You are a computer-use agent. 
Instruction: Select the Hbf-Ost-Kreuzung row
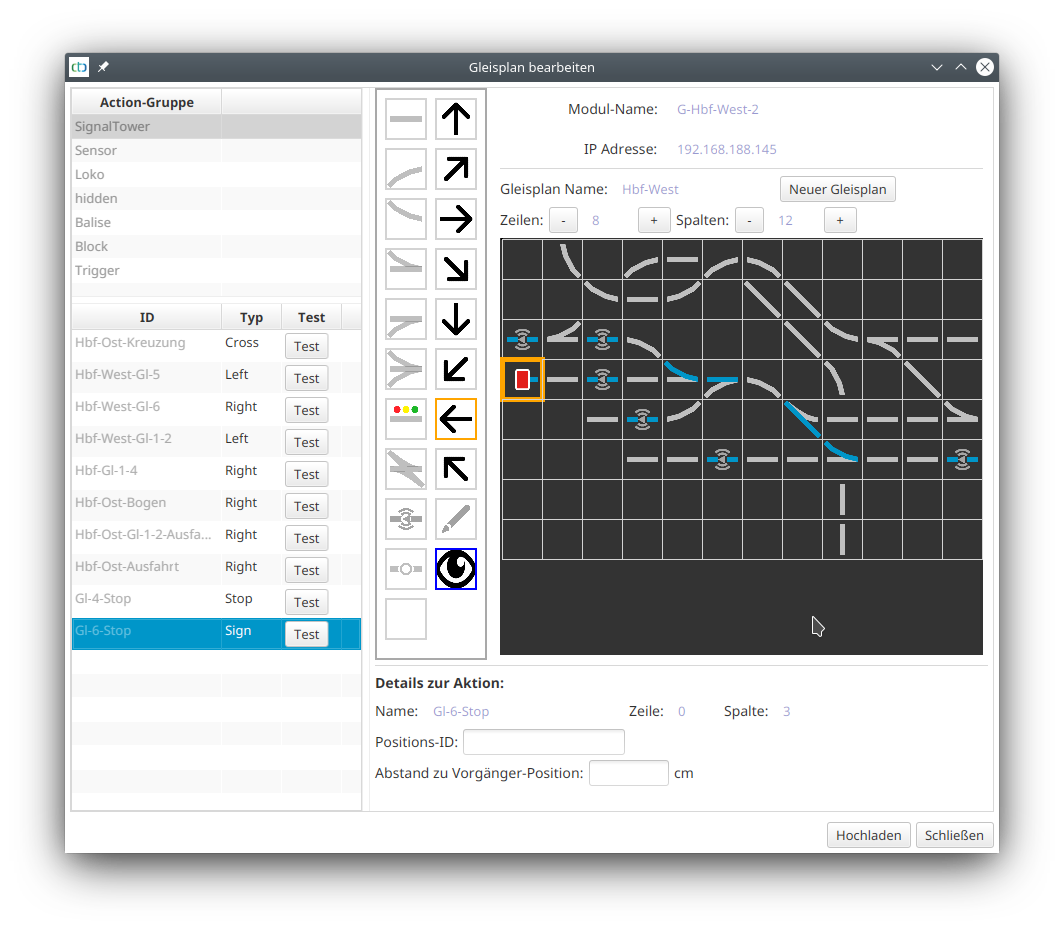130,343
